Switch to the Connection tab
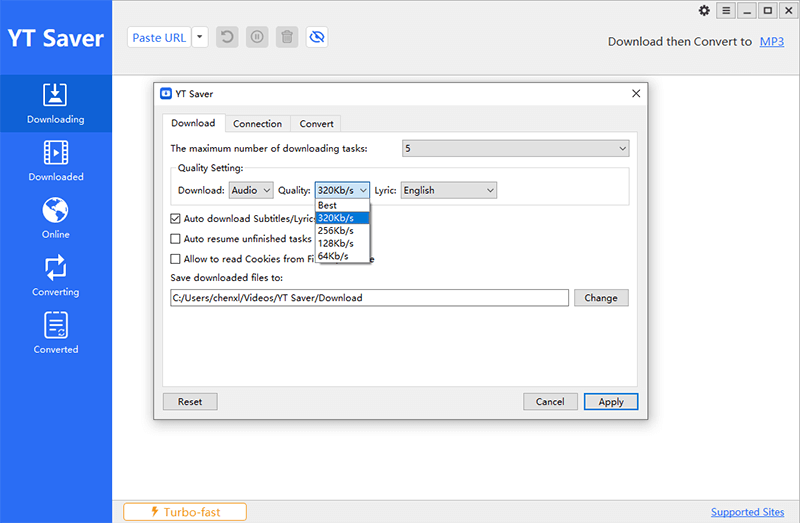 pos(257,124)
